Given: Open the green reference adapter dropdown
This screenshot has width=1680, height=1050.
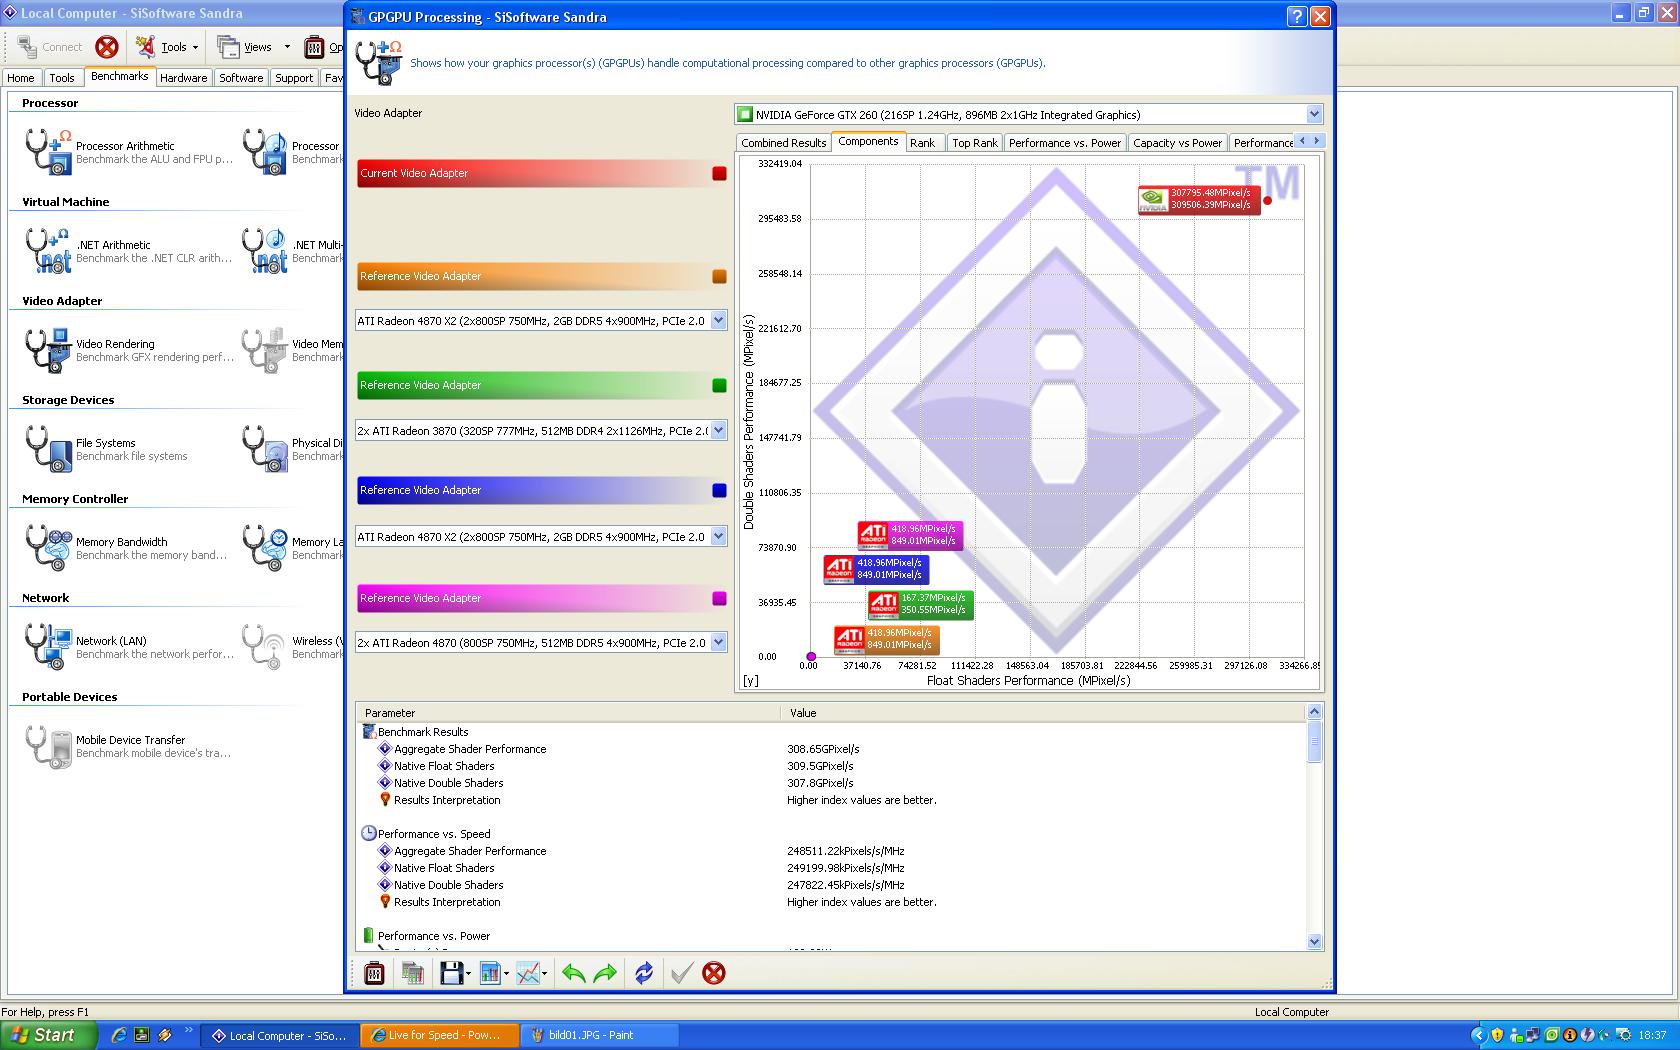Looking at the screenshot, I should coord(718,431).
